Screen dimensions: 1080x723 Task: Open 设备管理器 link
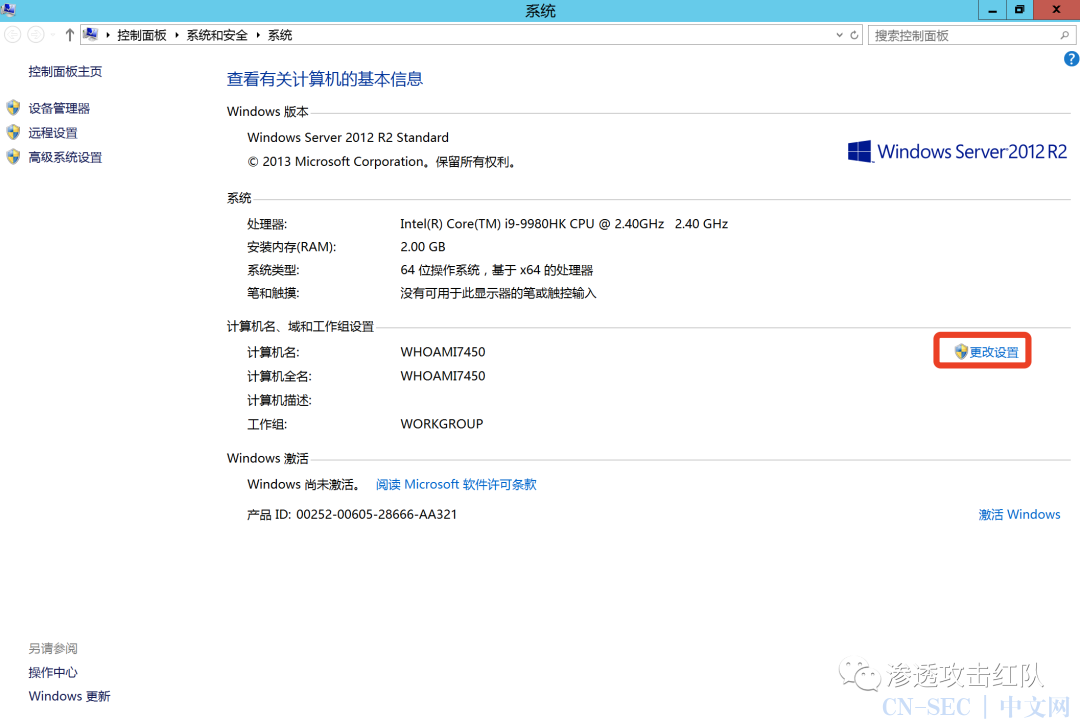(x=59, y=108)
